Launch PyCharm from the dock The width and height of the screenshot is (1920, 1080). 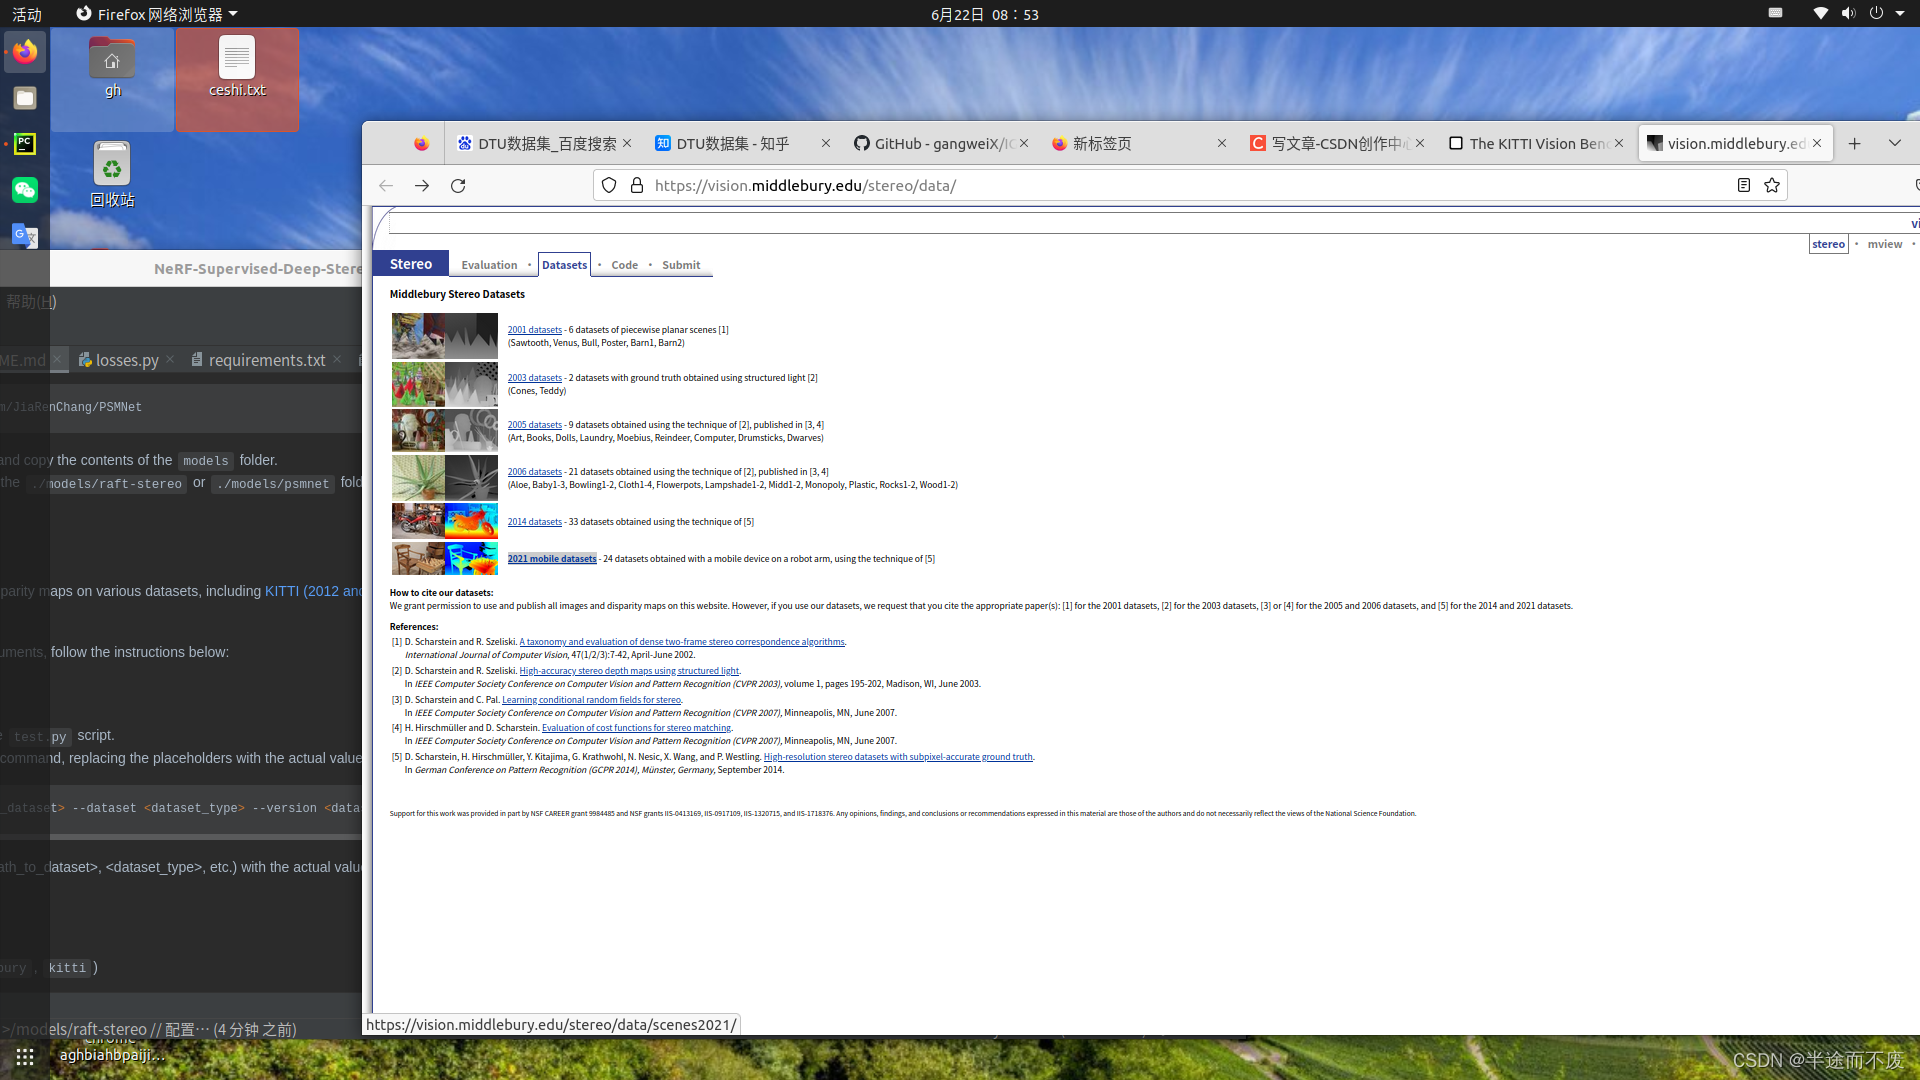(x=25, y=144)
